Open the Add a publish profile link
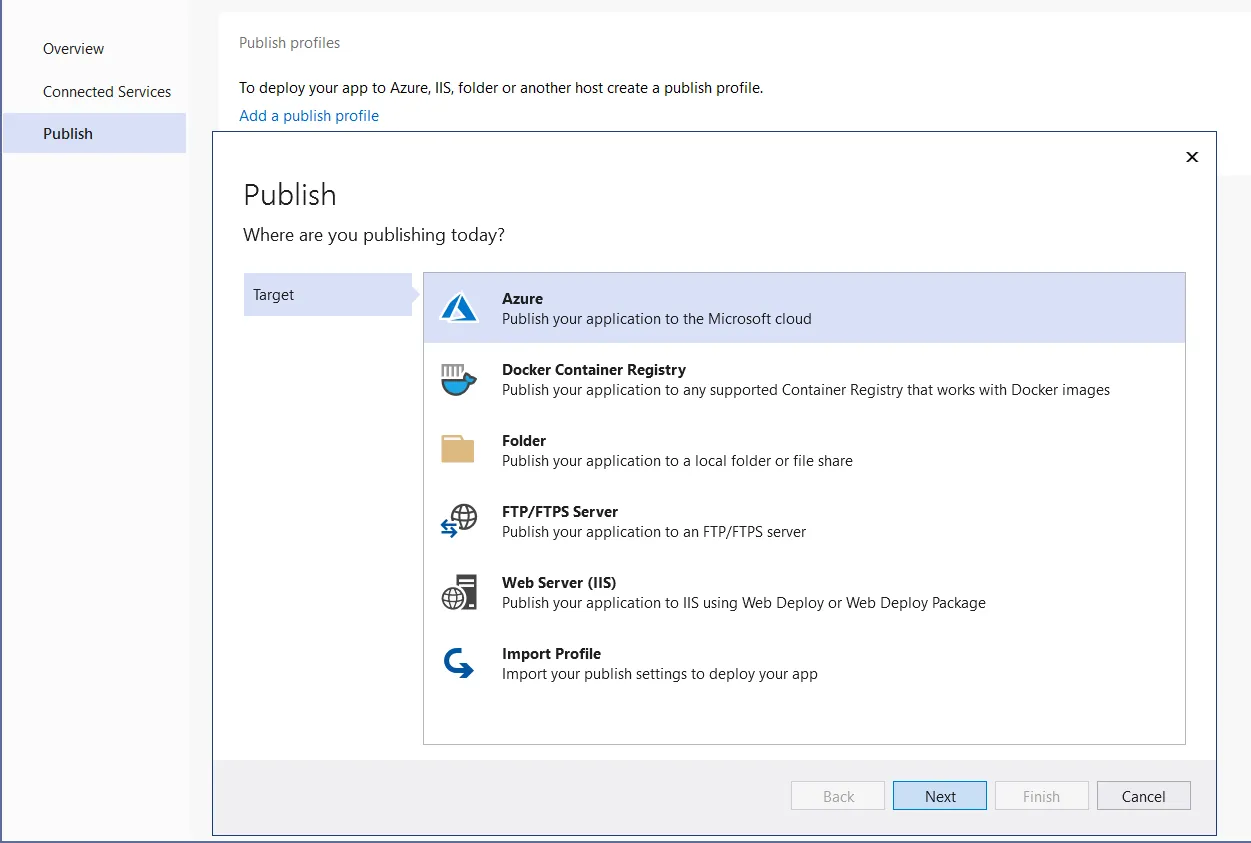Viewport: 1251px width, 843px height. 308,115
